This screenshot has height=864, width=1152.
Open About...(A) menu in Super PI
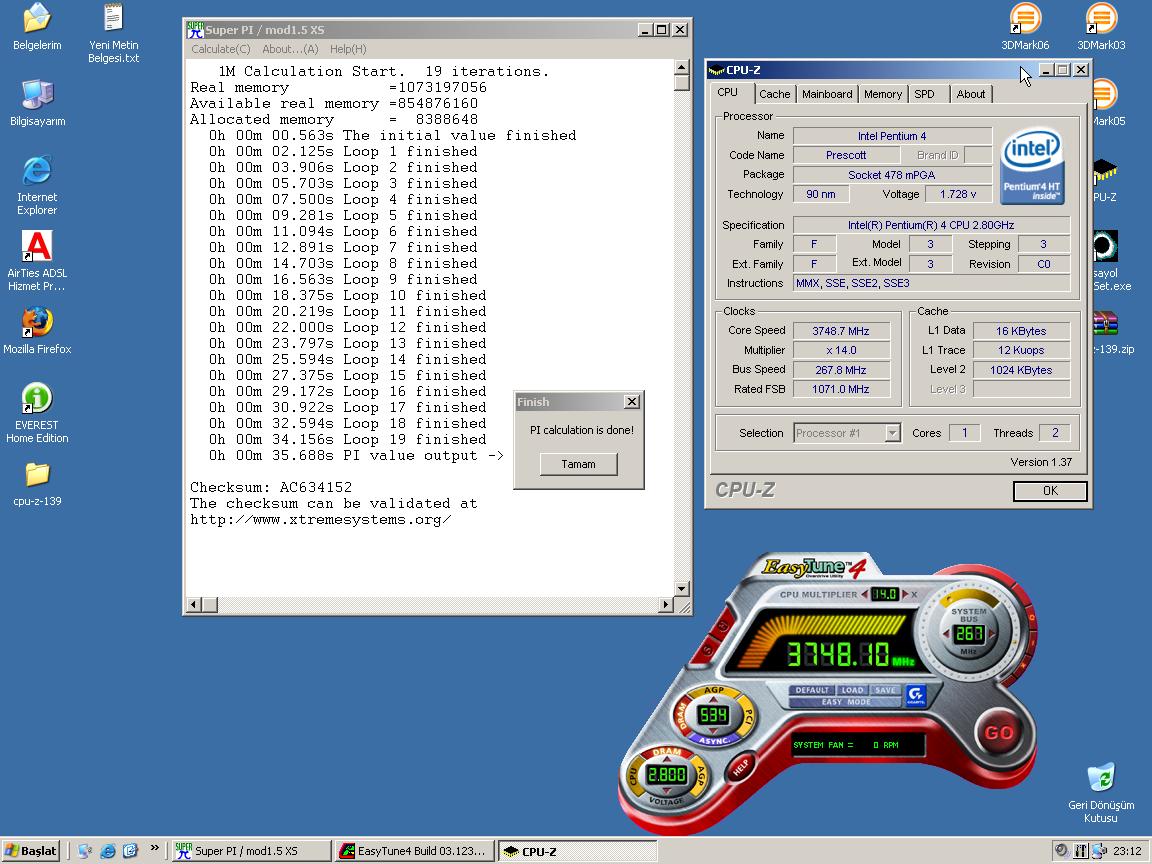pyautogui.click(x=290, y=49)
